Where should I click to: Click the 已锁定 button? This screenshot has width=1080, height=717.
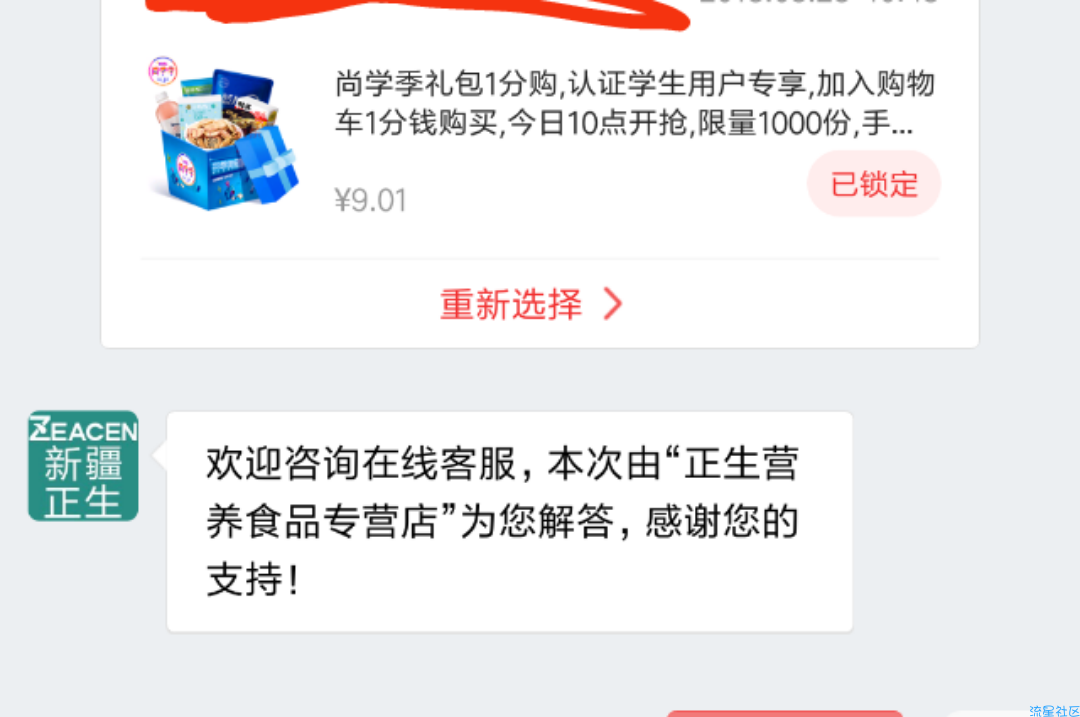(x=873, y=184)
